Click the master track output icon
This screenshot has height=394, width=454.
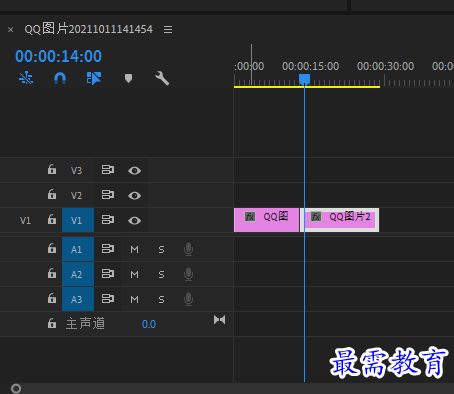(x=219, y=320)
